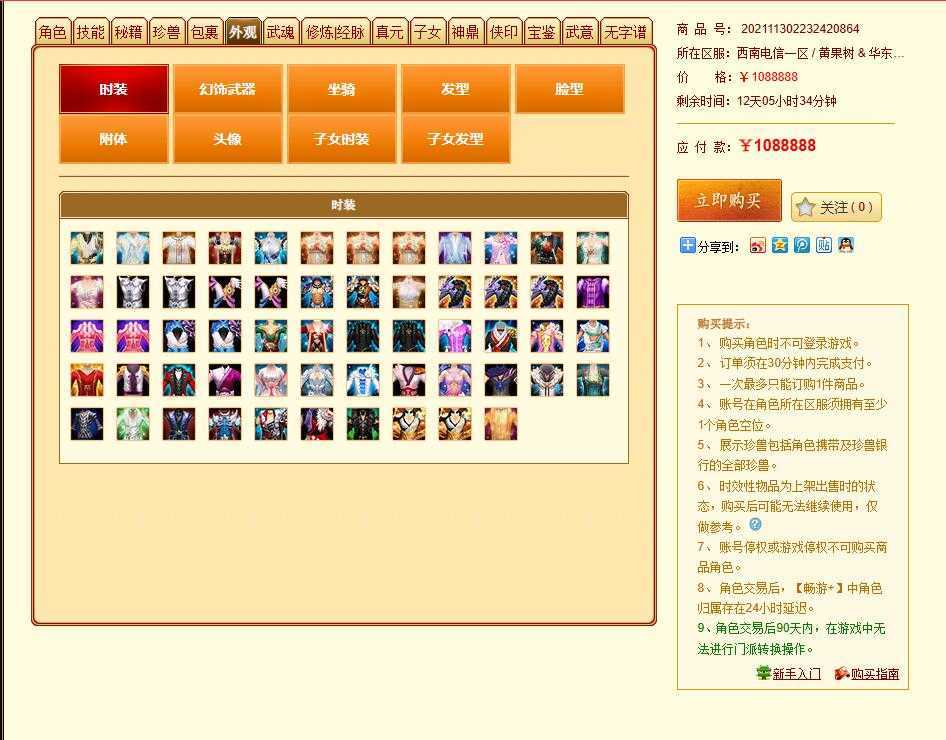The image size is (946, 740).
Task: Click the 购买提示 heading
Action: 724,324
